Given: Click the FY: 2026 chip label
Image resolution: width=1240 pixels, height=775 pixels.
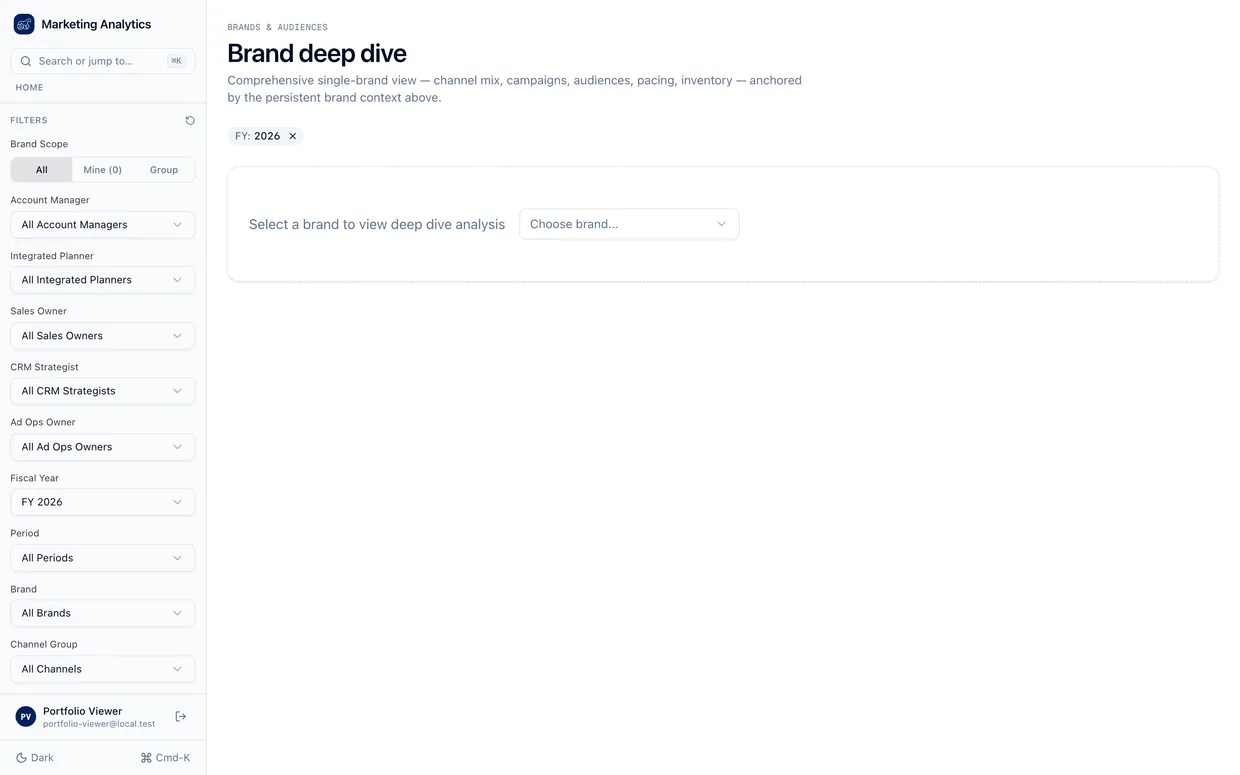Looking at the screenshot, I should (x=258, y=136).
